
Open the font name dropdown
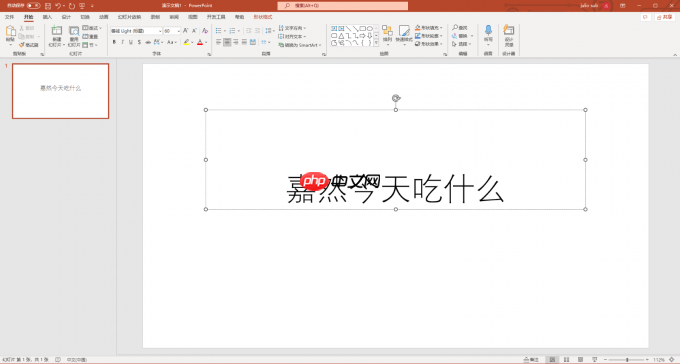(x=160, y=31)
